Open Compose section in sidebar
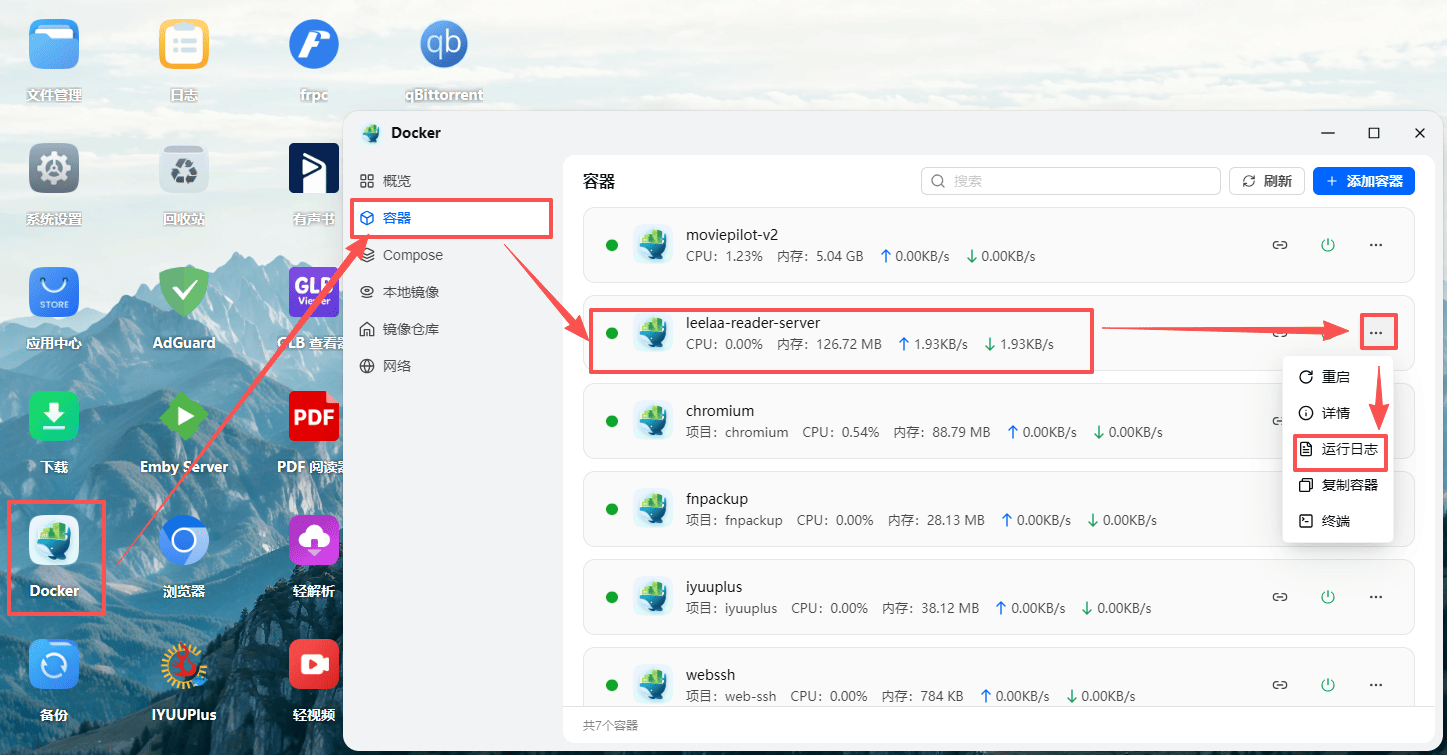This screenshot has width=1447, height=755. [412, 255]
